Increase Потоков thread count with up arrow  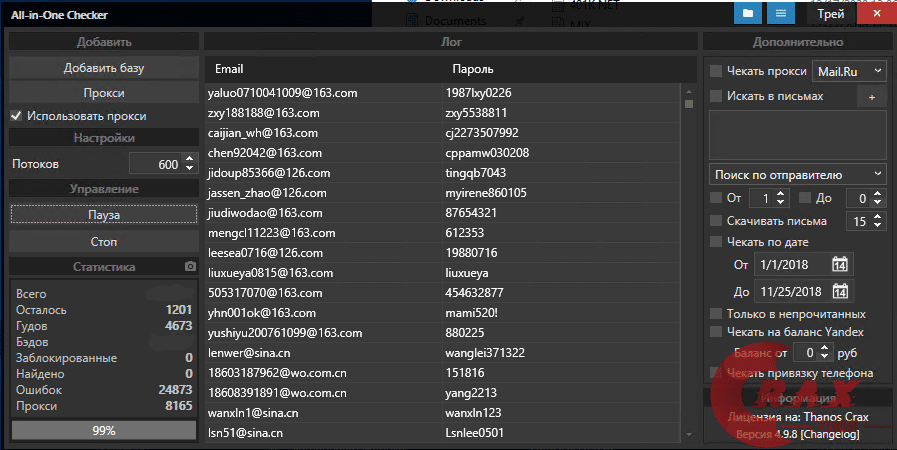pyautogui.click(x=190, y=158)
